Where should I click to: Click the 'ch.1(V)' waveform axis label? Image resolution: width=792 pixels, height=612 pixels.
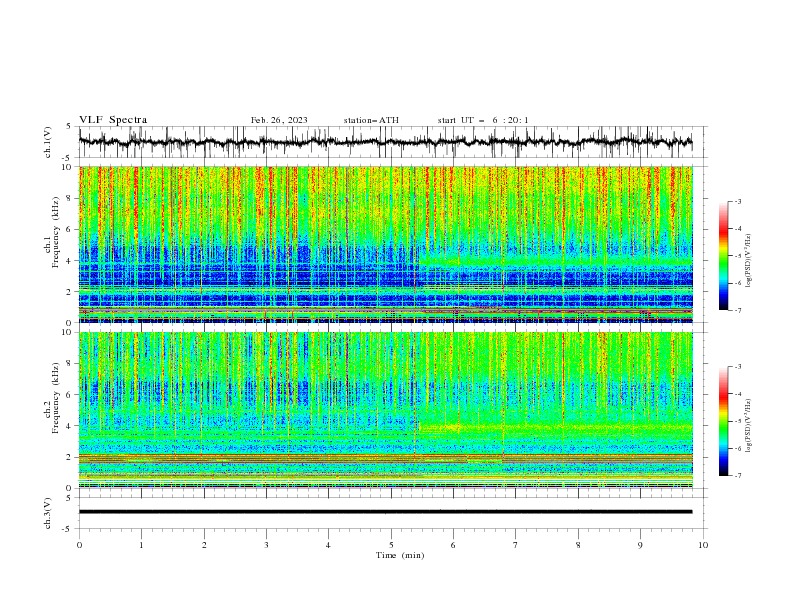pos(48,142)
